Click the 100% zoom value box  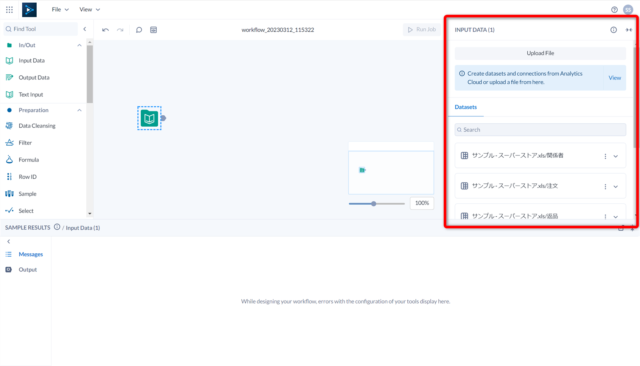coord(422,203)
